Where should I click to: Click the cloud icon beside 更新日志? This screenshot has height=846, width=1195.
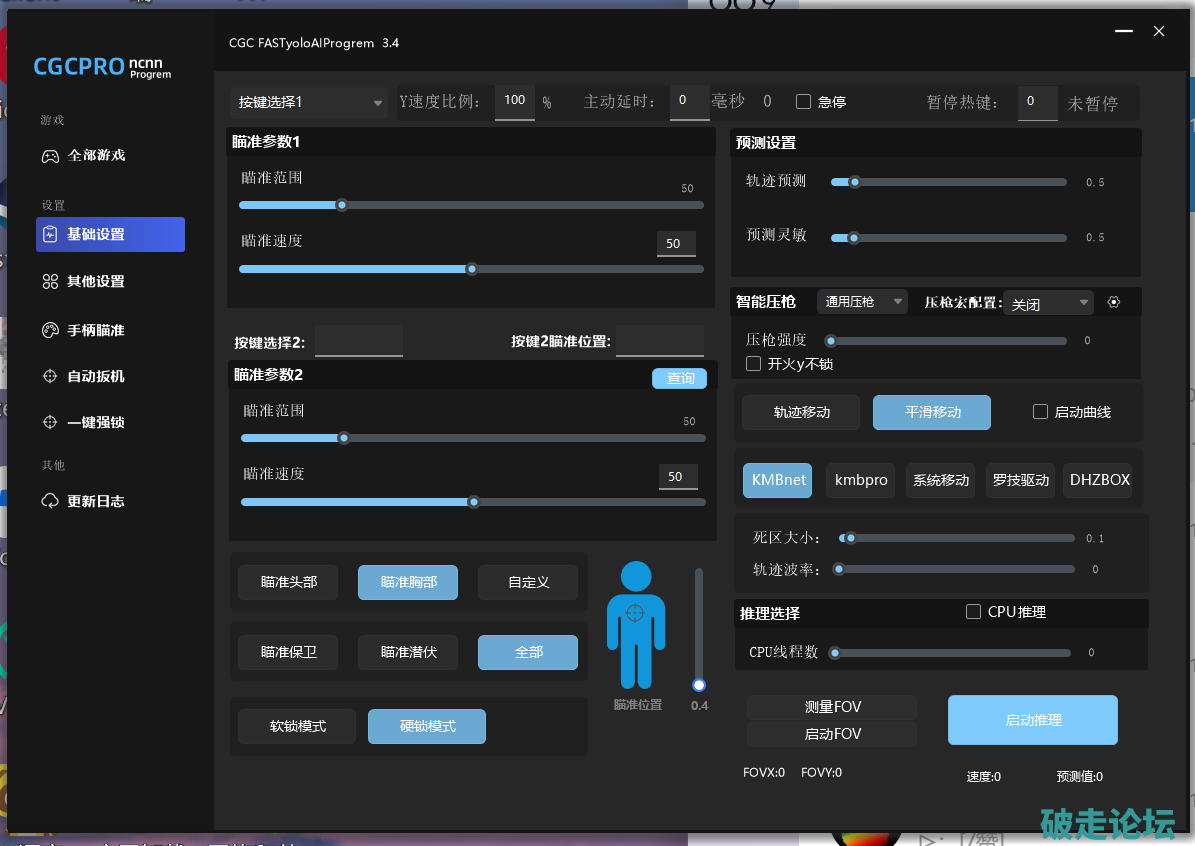coord(50,501)
